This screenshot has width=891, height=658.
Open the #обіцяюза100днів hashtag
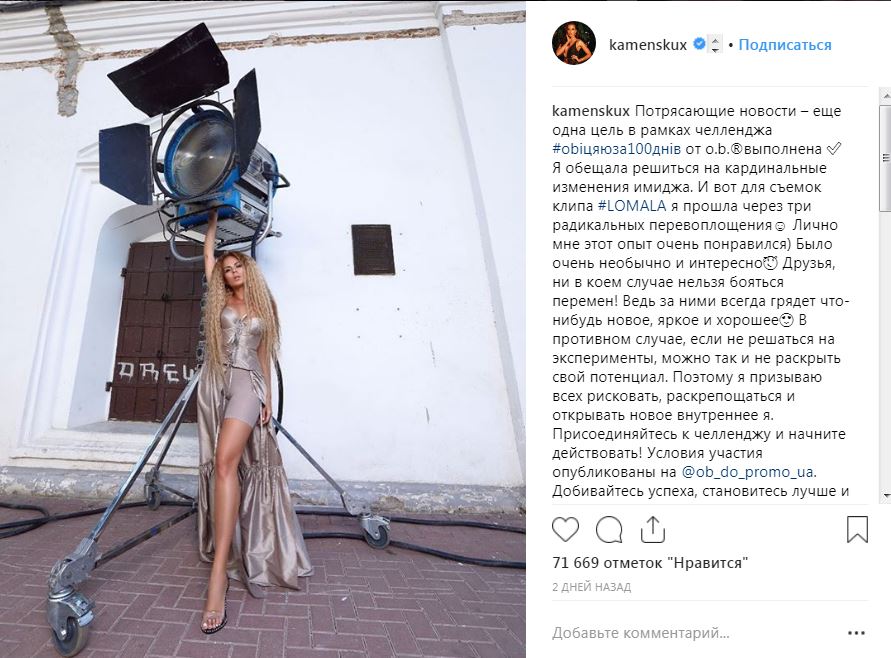click(x=617, y=149)
